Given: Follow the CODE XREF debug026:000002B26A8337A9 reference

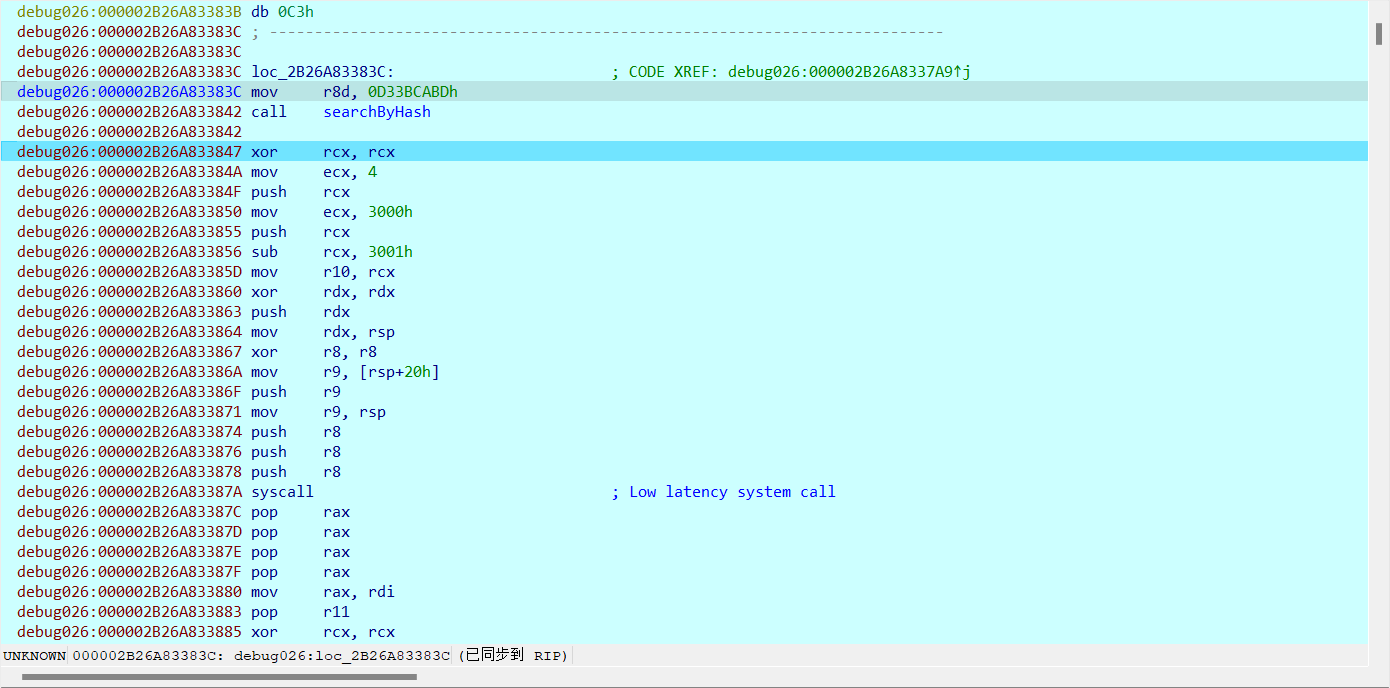Looking at the screenshot, I should 848,72.
